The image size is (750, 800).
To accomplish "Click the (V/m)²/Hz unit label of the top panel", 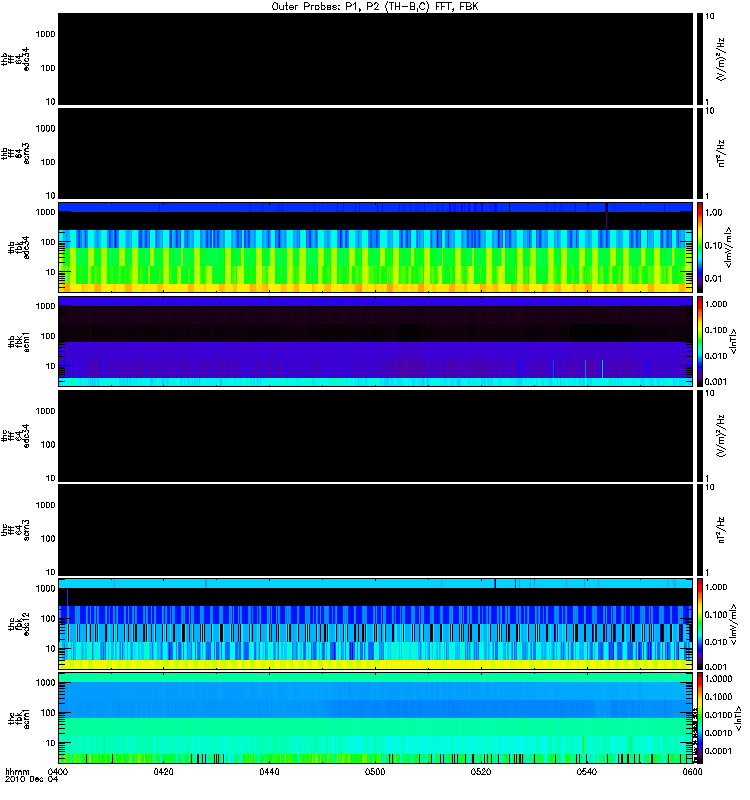I will pos(721,59).
